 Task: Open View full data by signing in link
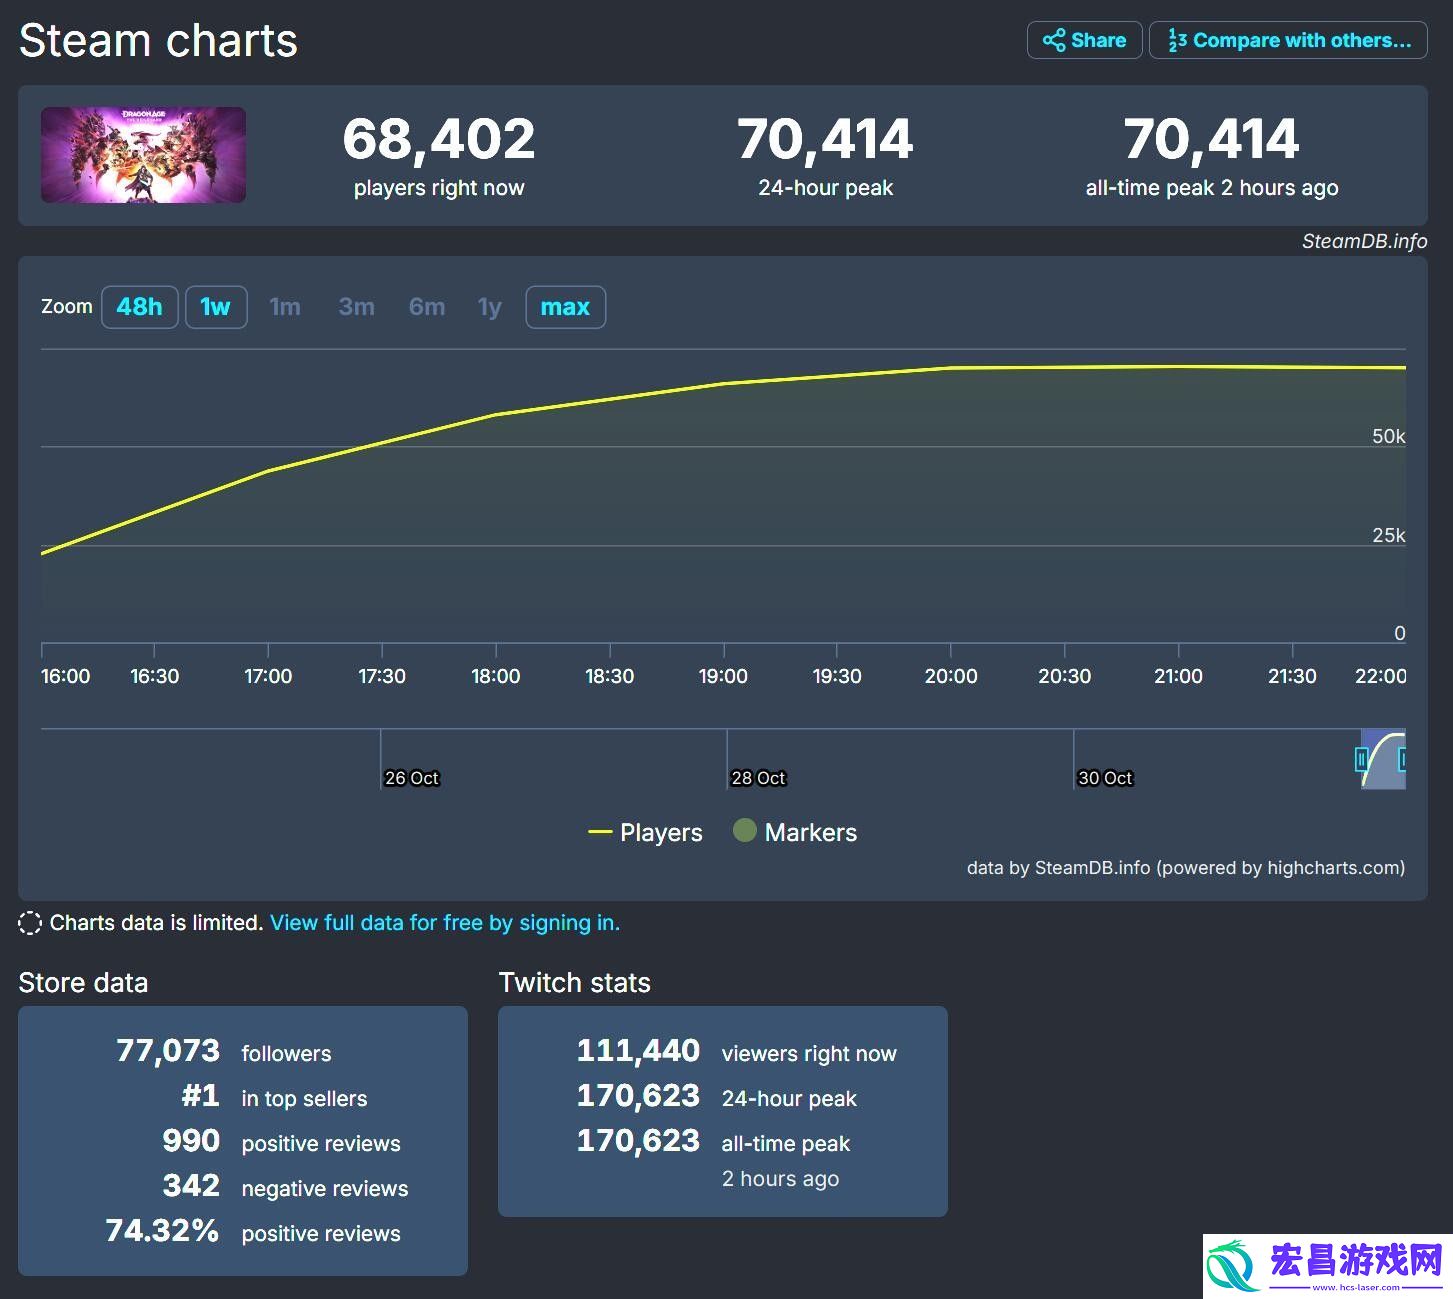(x=445, y=923)
